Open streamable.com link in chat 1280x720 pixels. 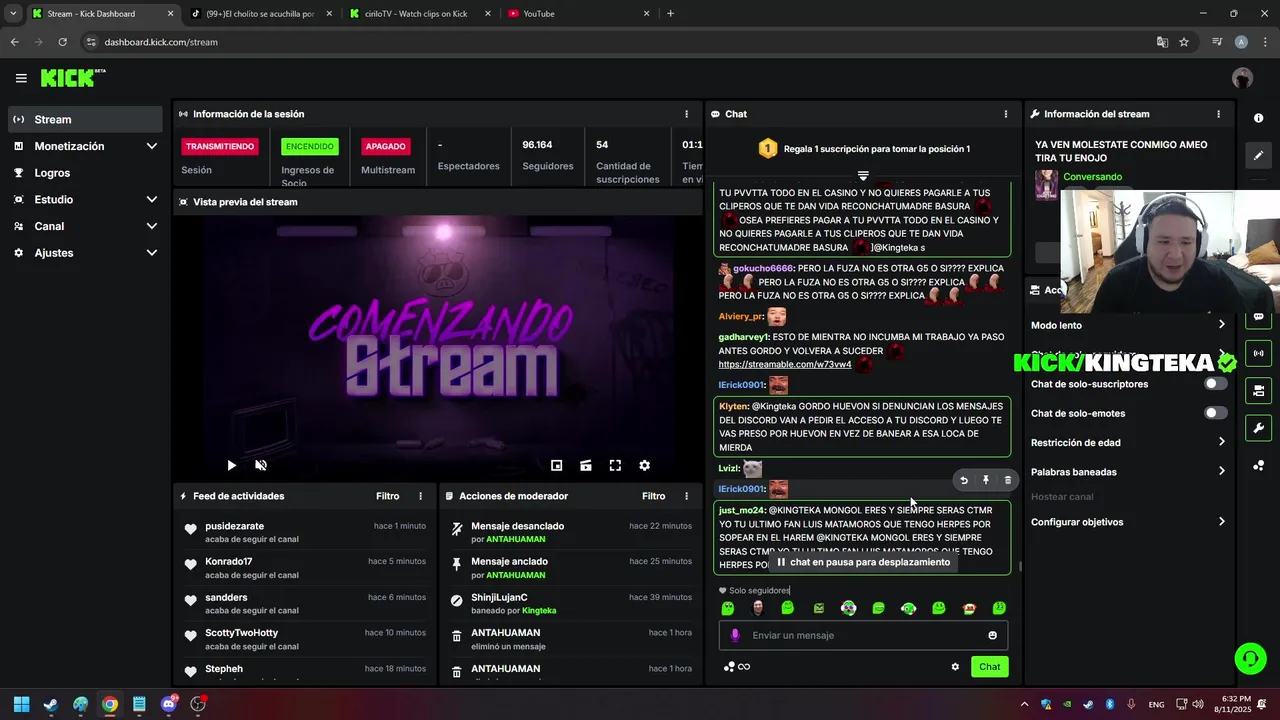coord(785,365)
